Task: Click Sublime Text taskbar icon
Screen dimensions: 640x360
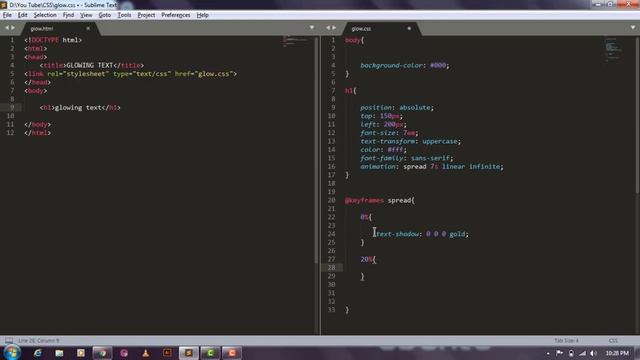Action: coord(189,353)
